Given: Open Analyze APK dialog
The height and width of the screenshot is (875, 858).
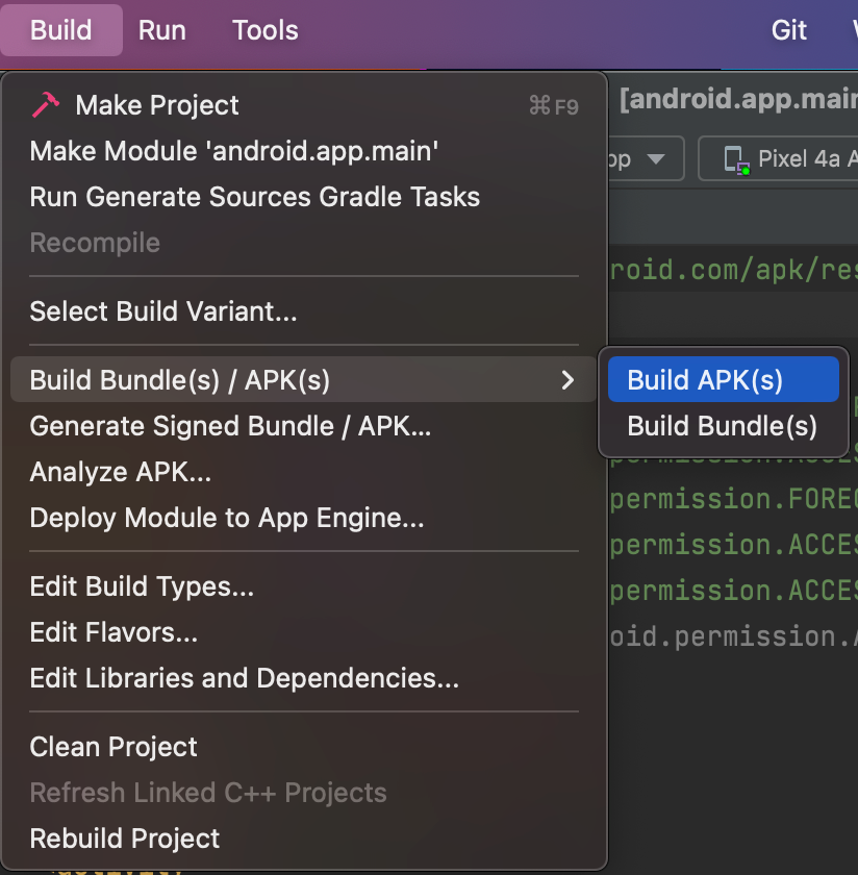Looking at the screenshot, I should pos(120,472).
